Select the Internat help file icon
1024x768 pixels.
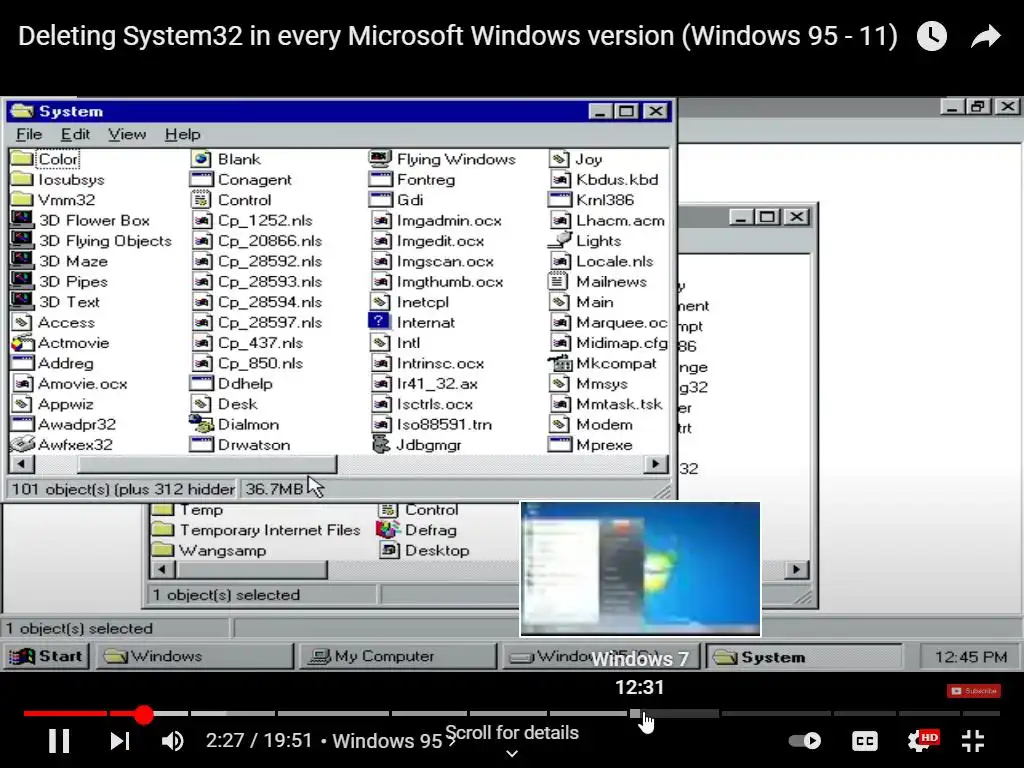coord(379,321)
